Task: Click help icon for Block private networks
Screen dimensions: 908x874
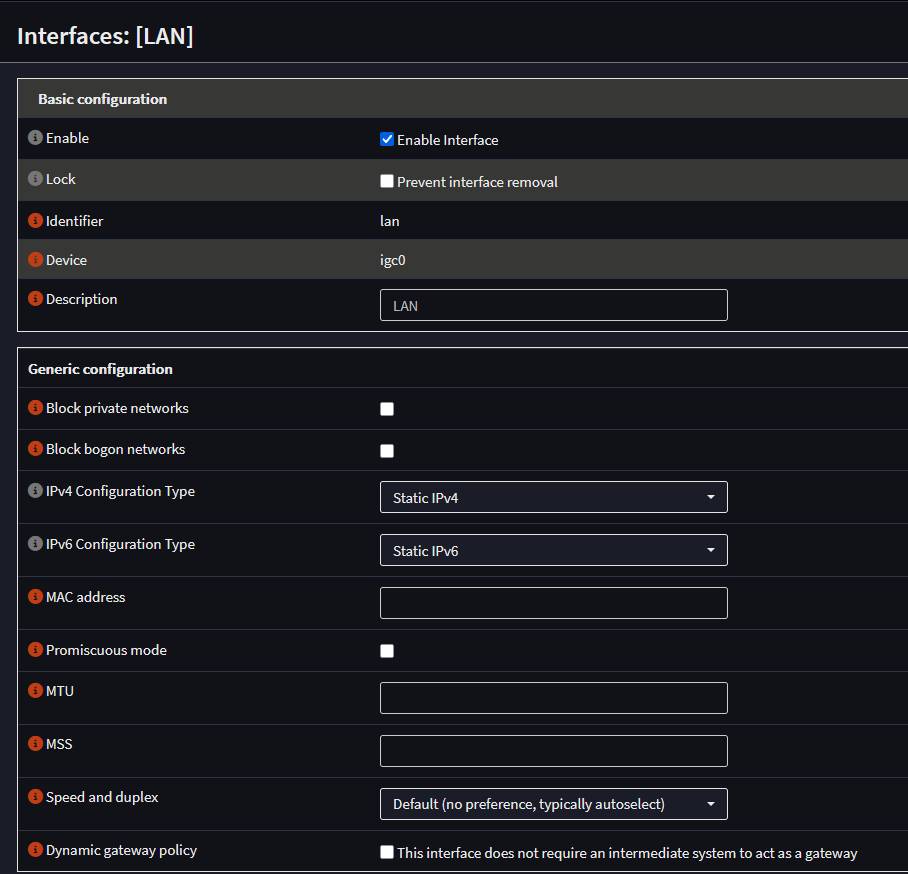Action: click(35, 408)
